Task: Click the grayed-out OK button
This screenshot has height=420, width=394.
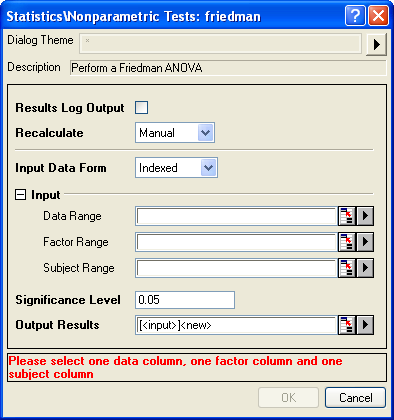Action: point(288,398)
